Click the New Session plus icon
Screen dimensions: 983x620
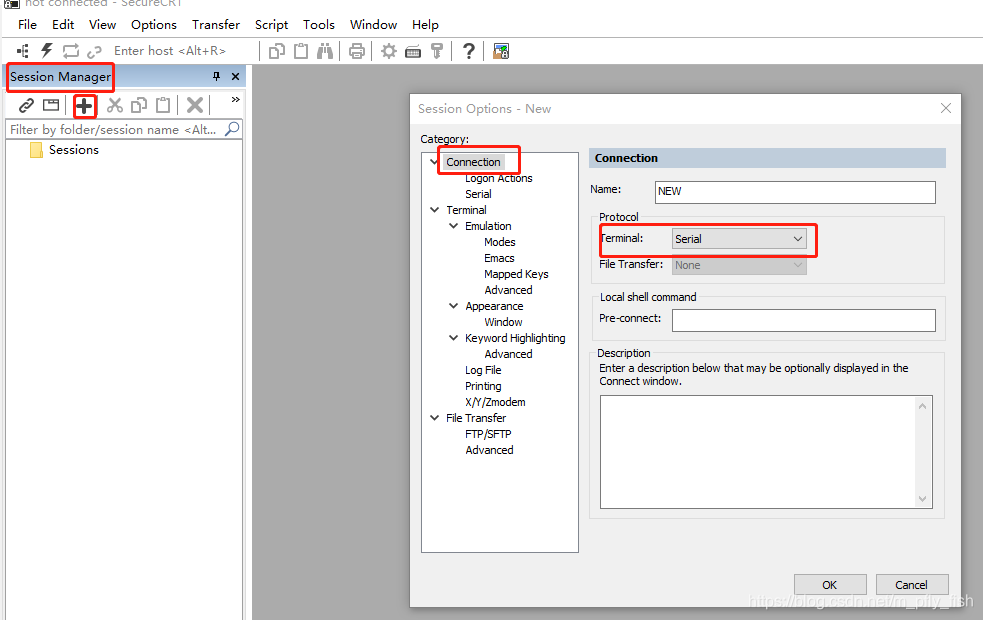tap(85, 106)
